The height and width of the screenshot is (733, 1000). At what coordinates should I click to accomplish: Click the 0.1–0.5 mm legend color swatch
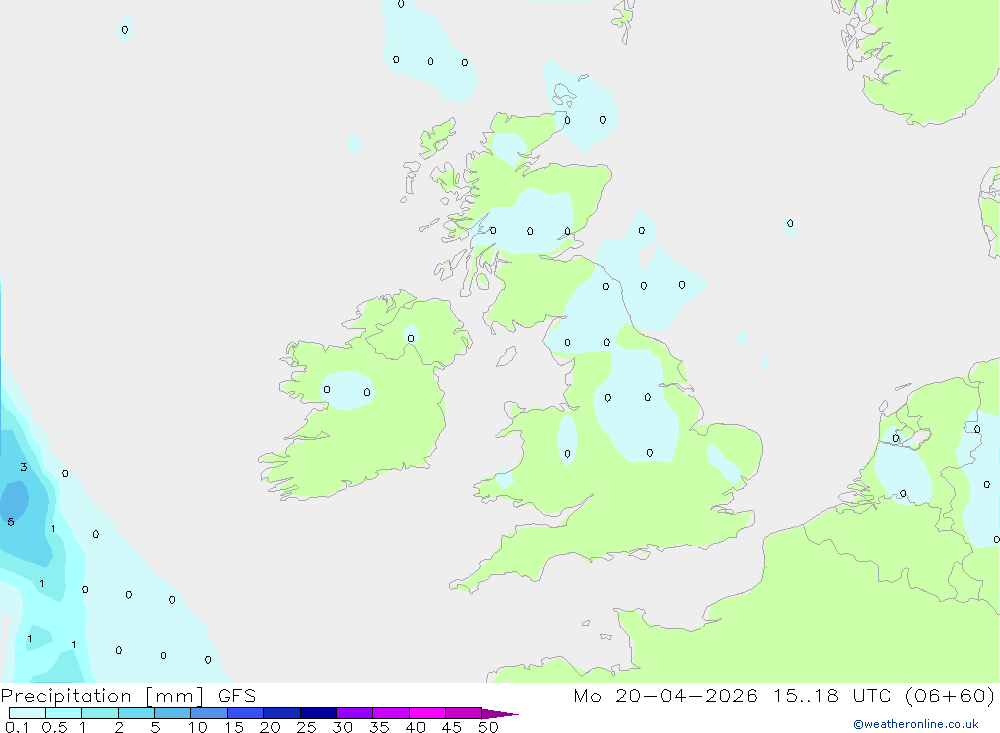27,713
